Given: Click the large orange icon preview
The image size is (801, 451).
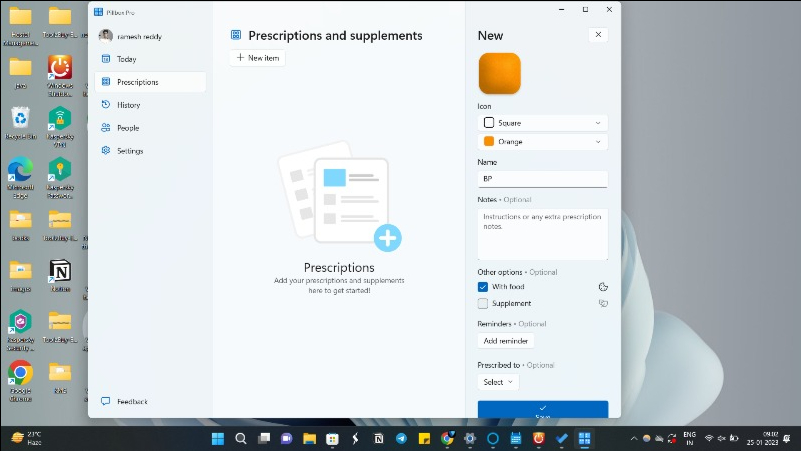Looking at the screenshot, I should point(499,74).
